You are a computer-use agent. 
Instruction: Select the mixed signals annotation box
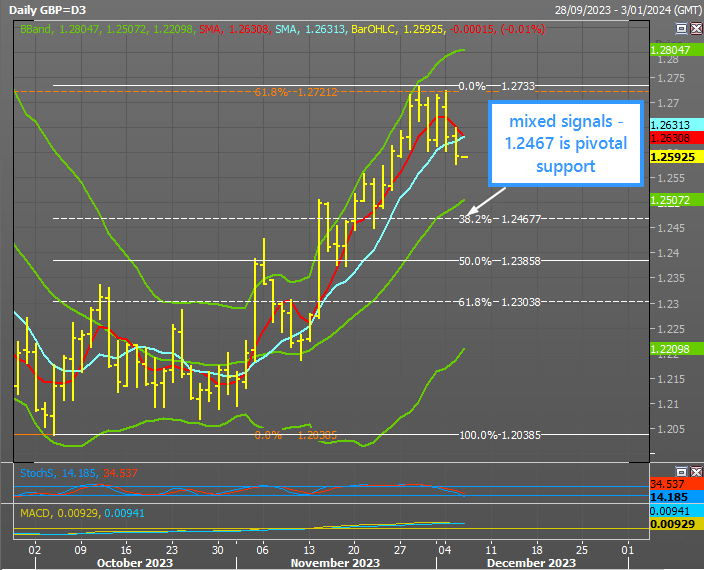[x=563, y=143]
